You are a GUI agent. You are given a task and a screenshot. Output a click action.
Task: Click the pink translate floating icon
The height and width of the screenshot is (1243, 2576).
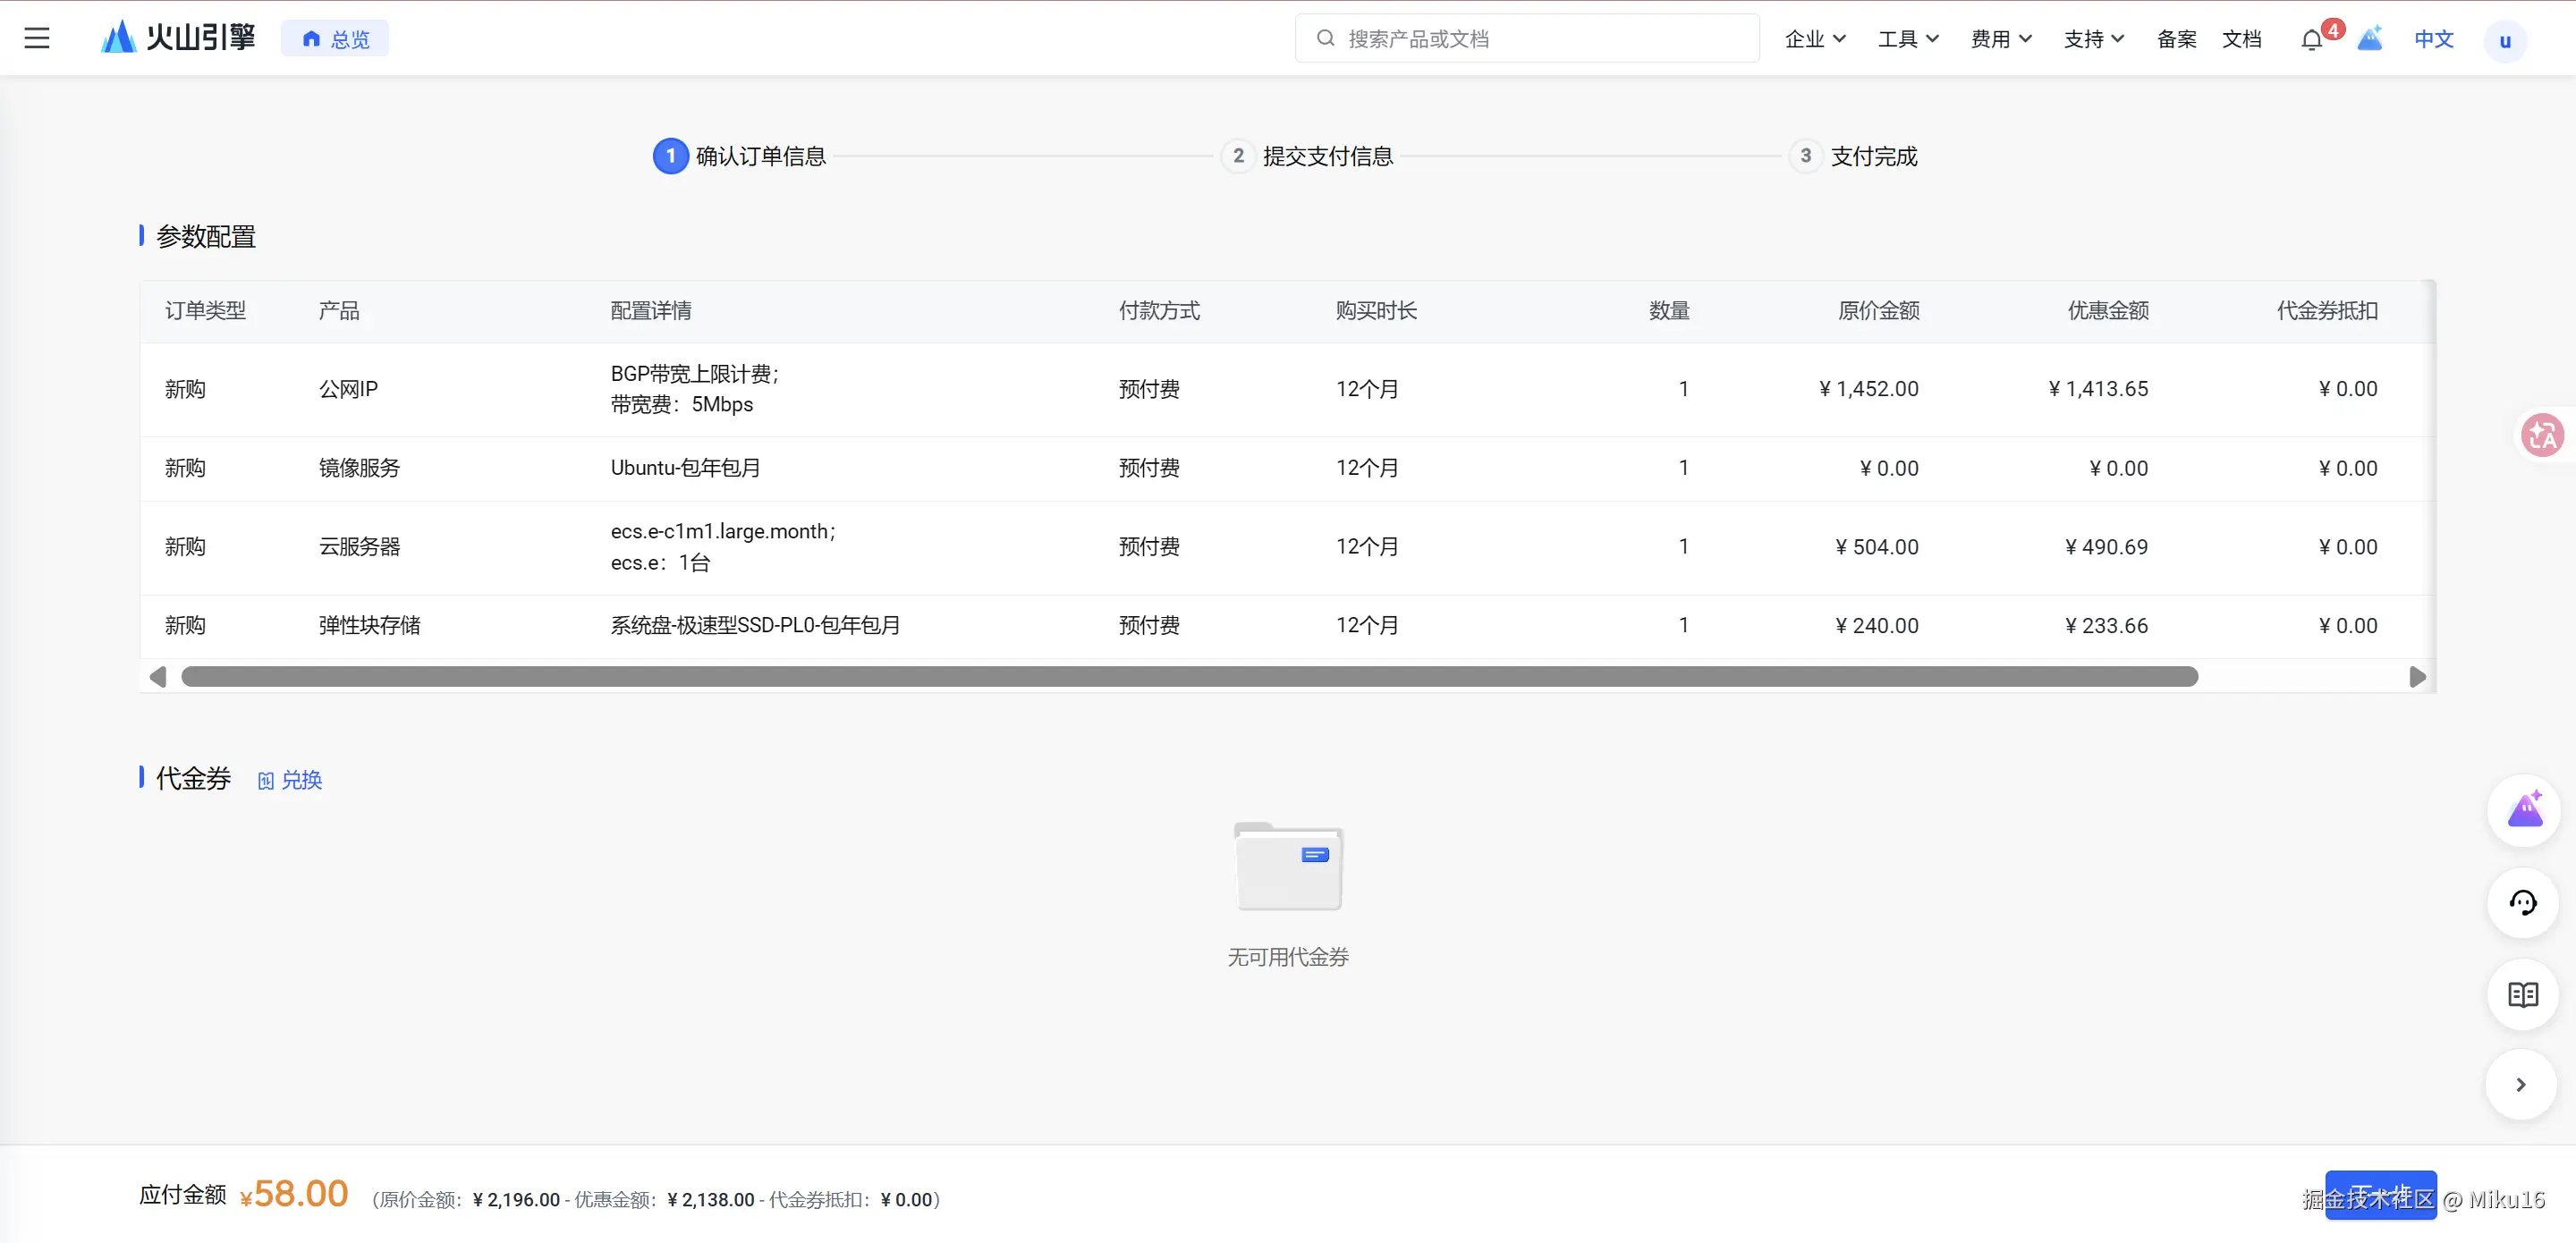click(x=2541, y=435)
